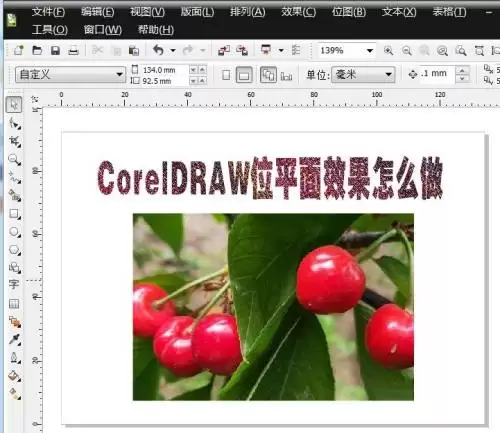Open the 文本(X) menu

399,12
